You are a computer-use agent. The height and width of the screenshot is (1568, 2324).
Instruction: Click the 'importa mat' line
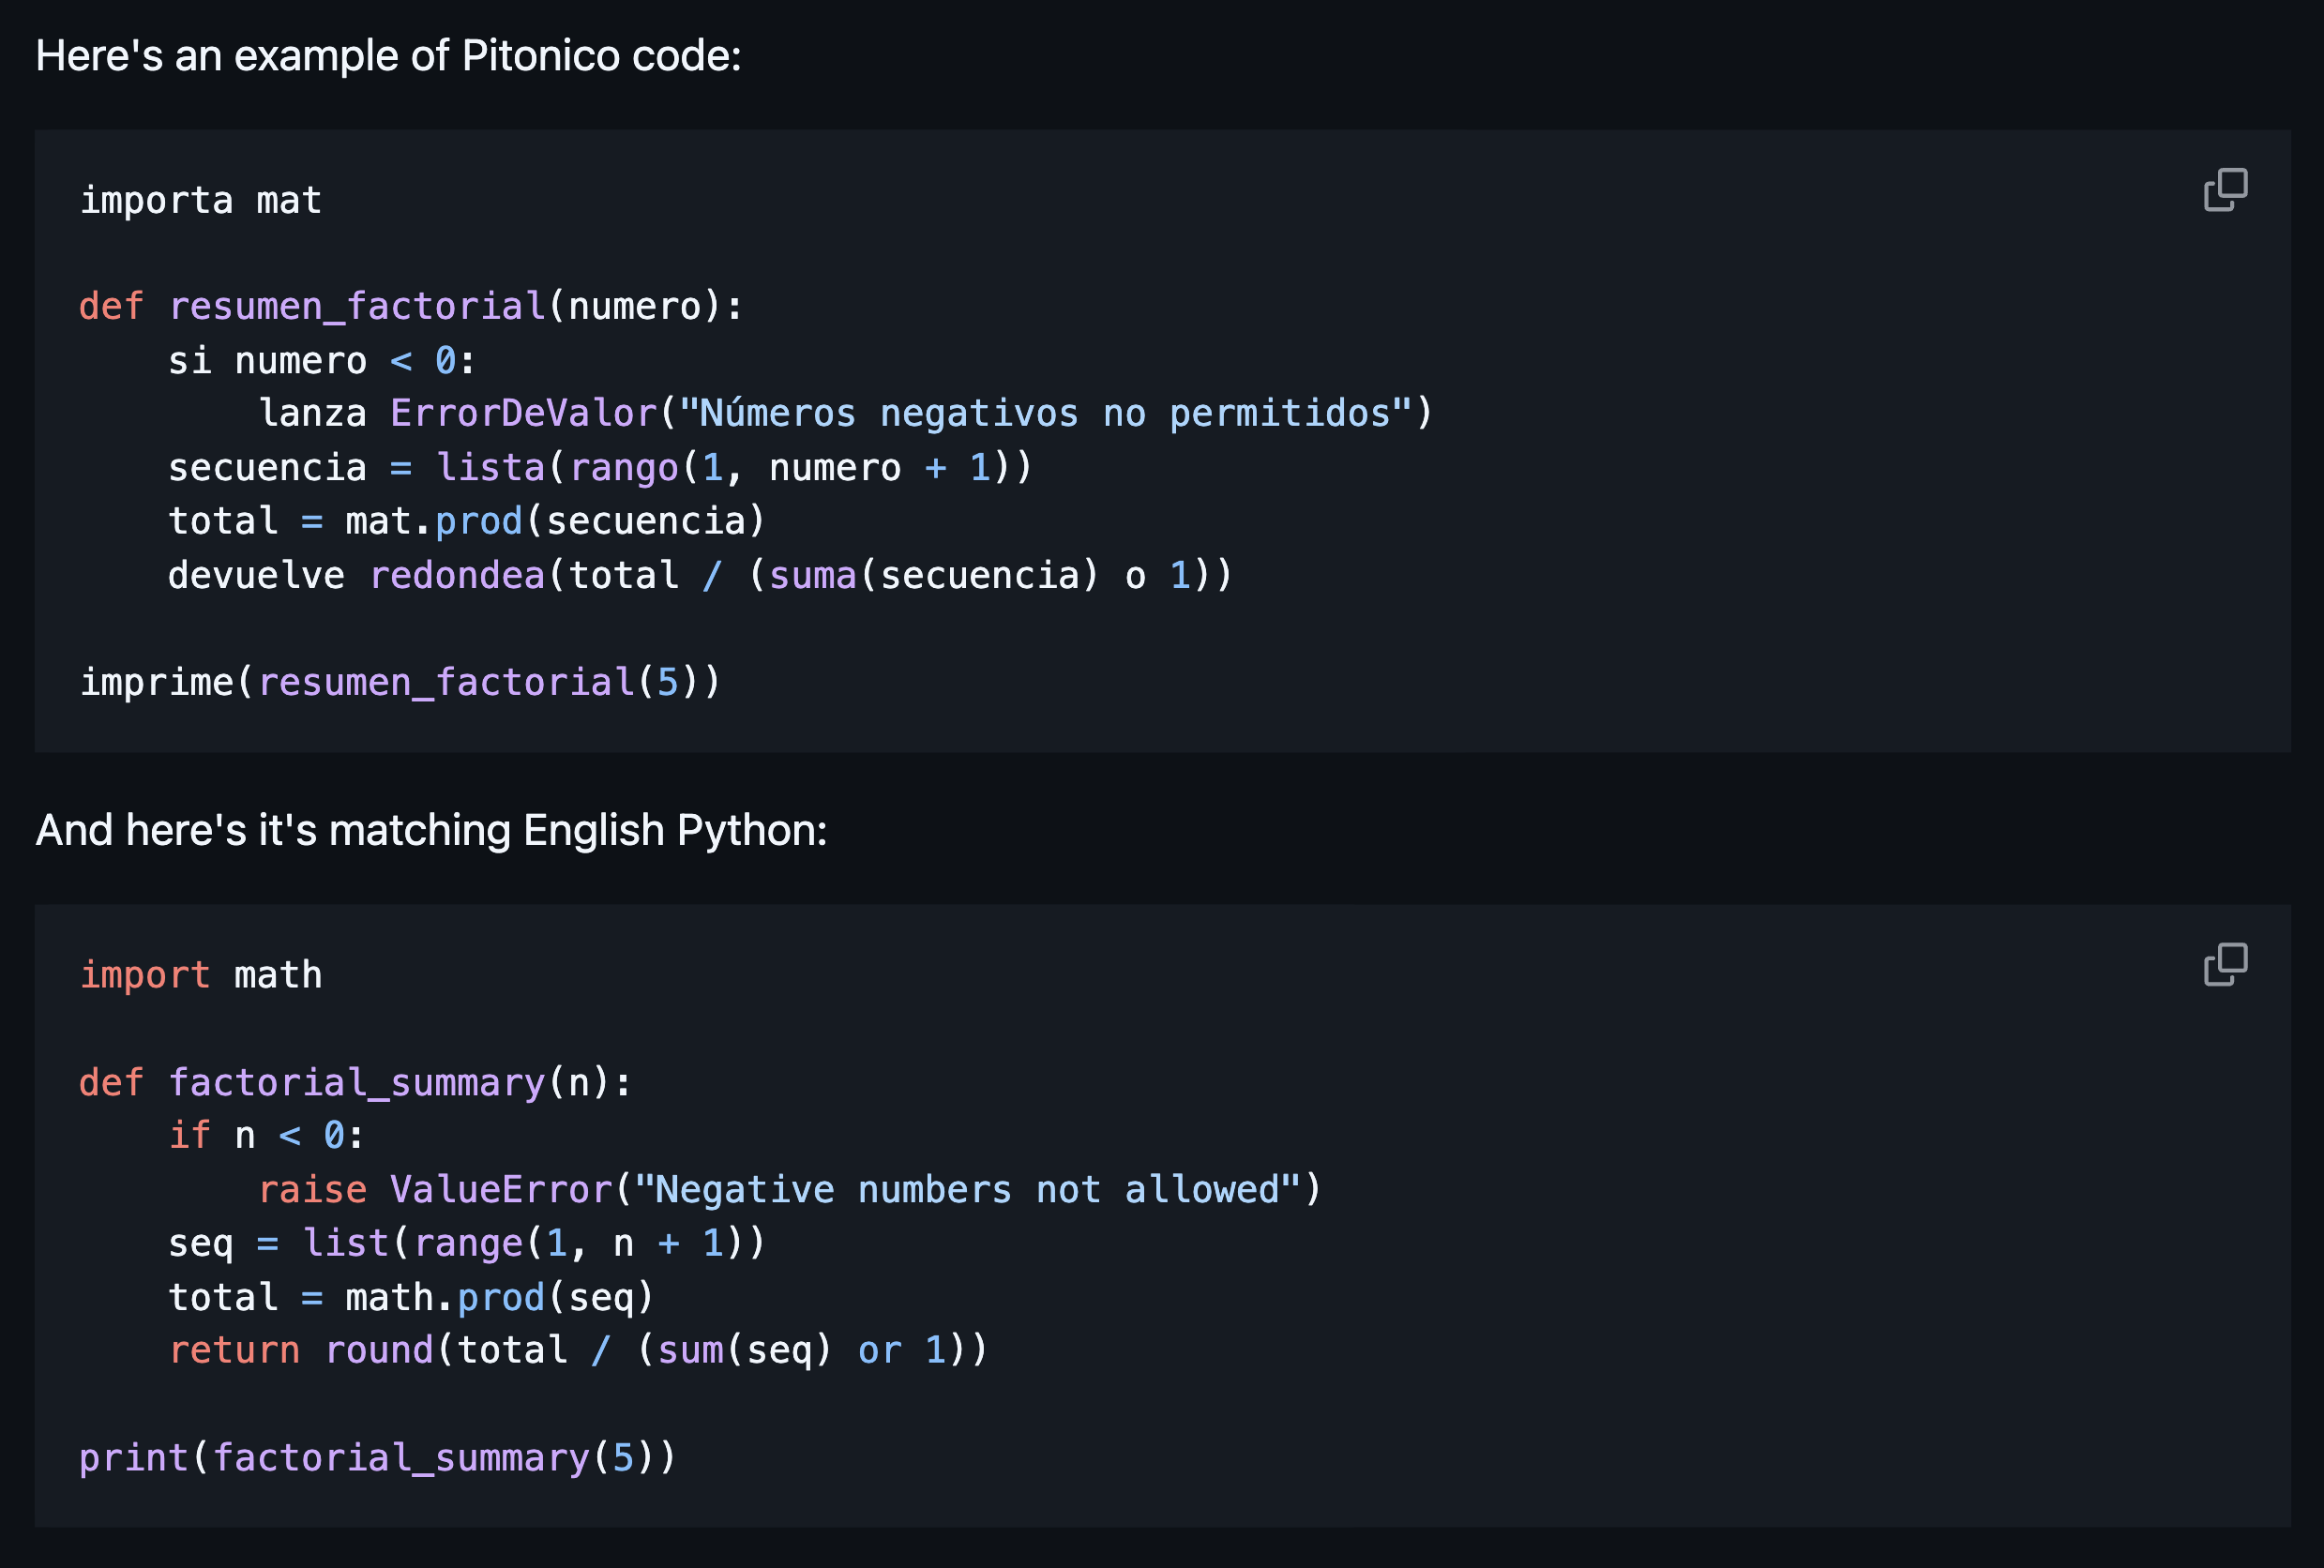coord(200,200)
